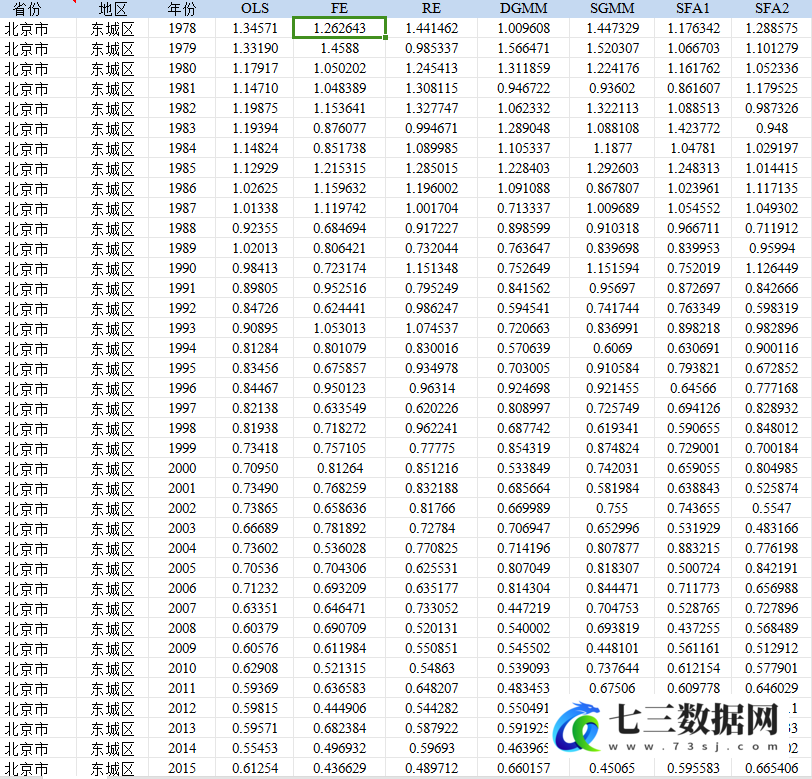Click RE value 0.96314
The width and height of the screenshot is (812, 779).
click(x=431, y=388)
